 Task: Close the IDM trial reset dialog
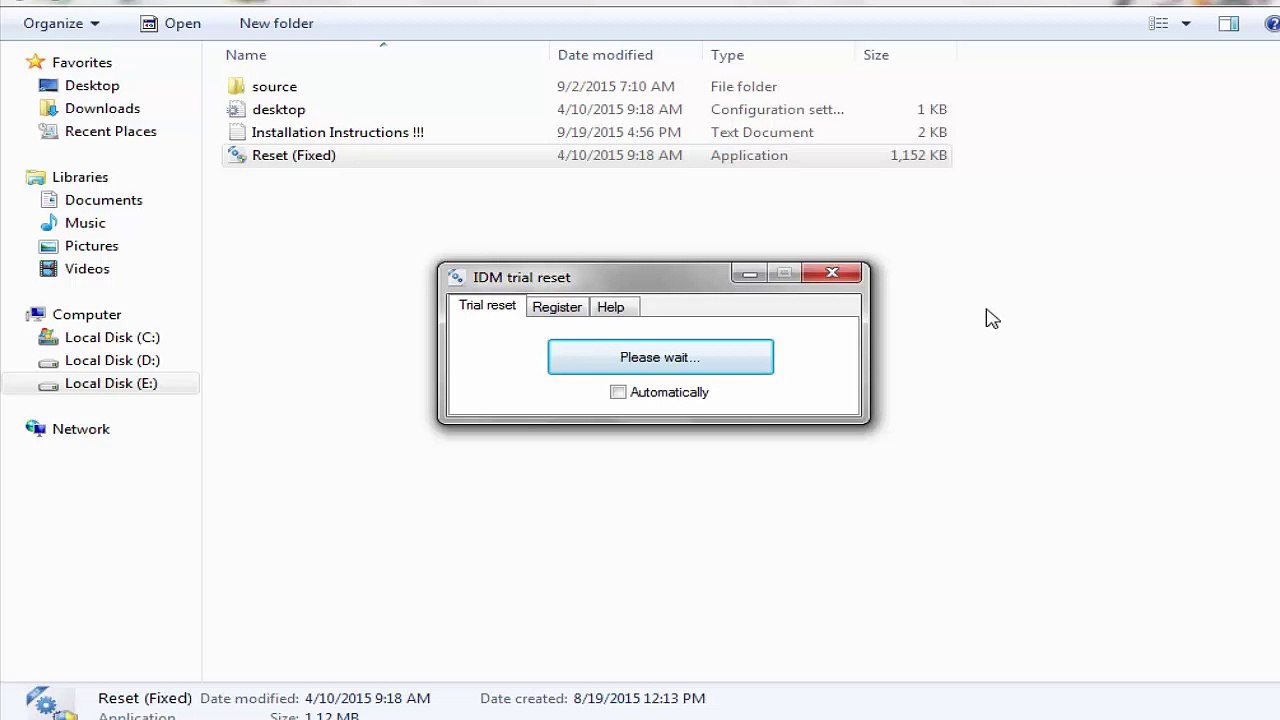tap(832, 273)
